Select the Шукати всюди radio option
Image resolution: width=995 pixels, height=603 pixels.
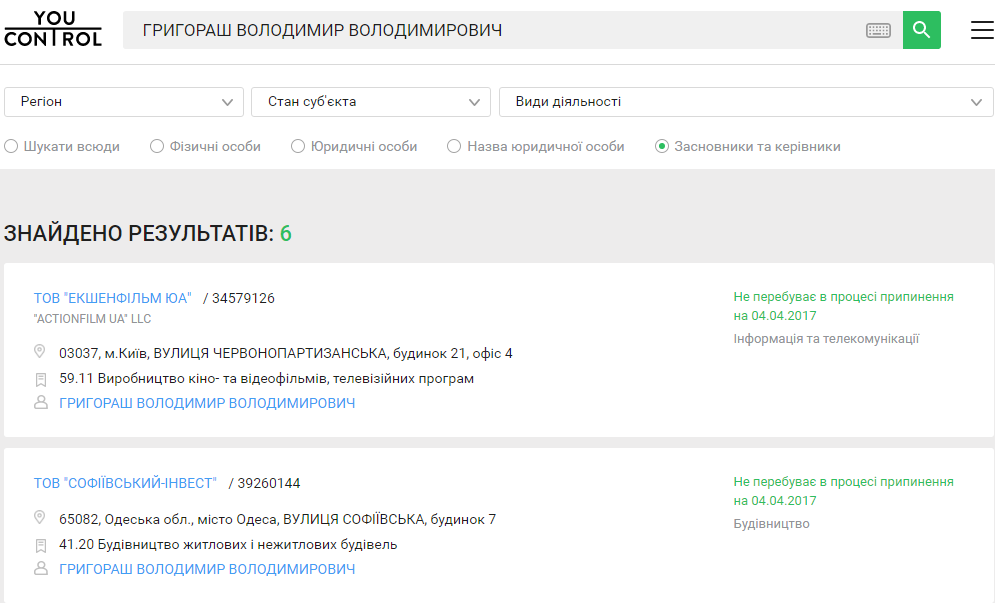point(12,147)
